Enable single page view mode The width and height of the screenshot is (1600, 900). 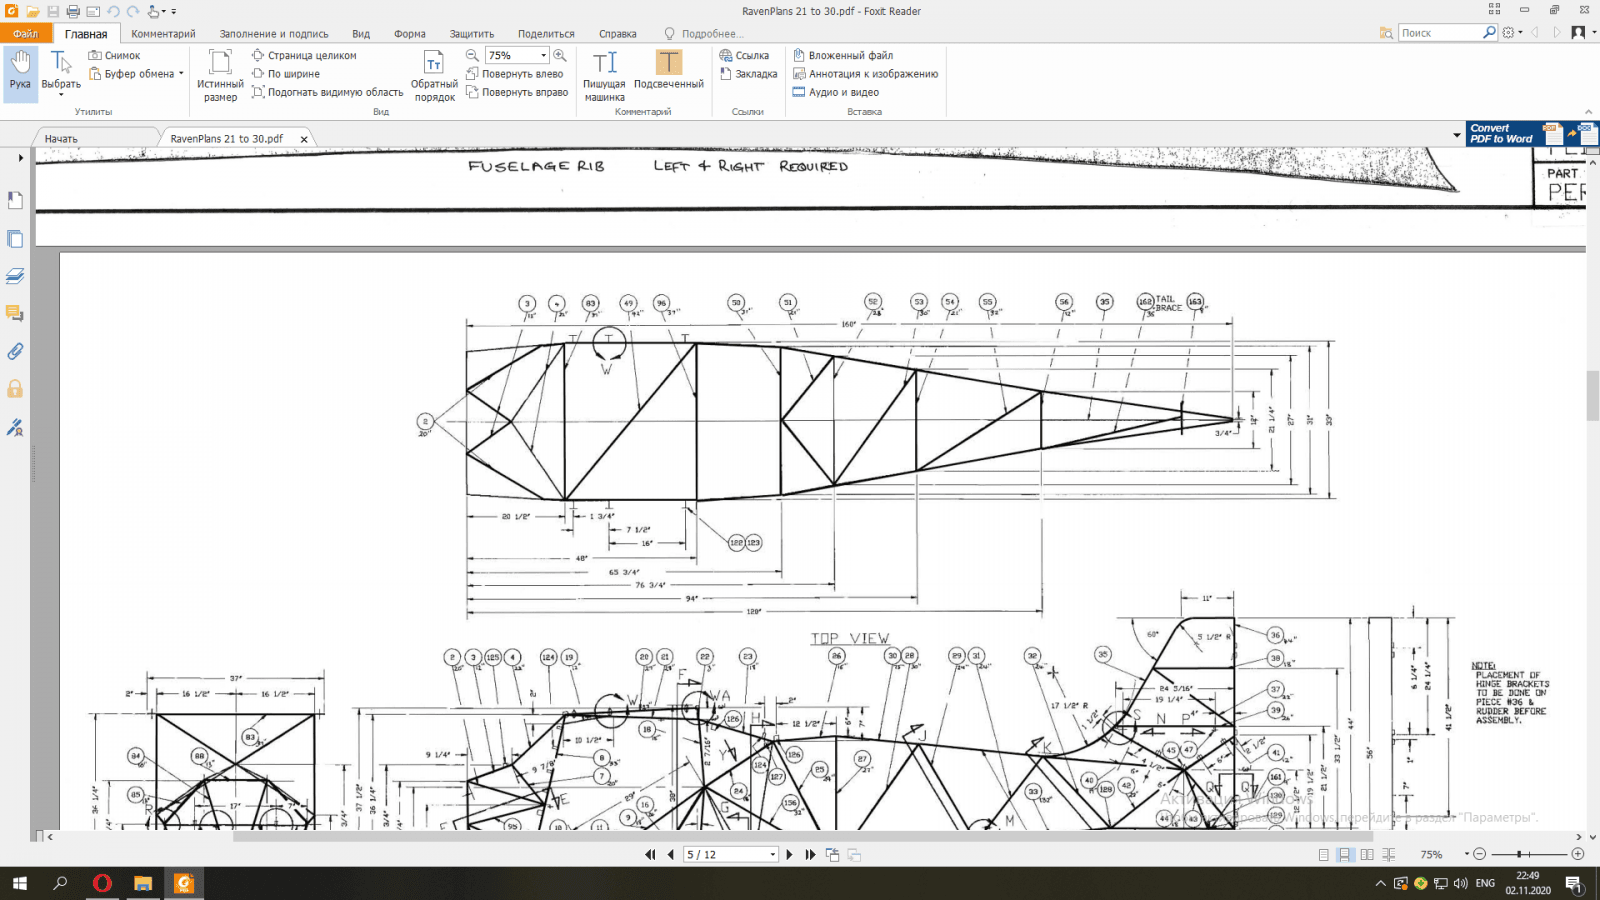(x=1324, y=855)
